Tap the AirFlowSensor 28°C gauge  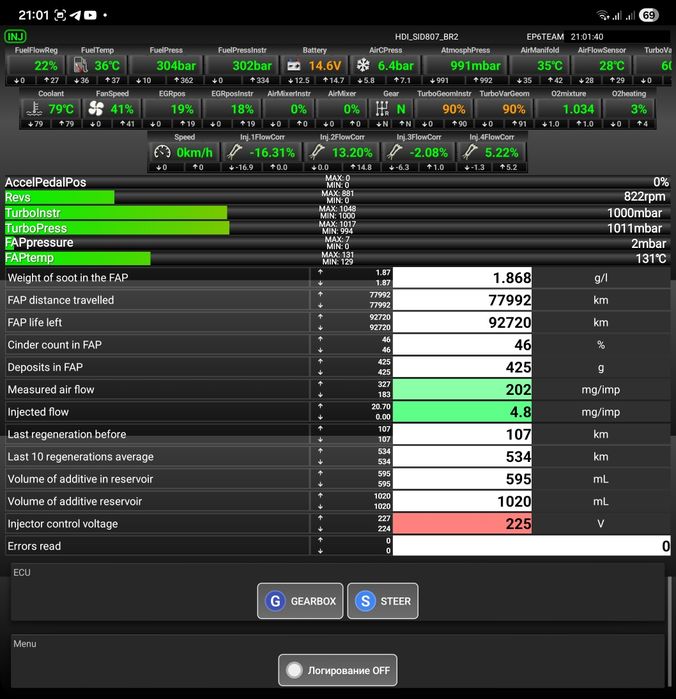[x=601, y=66]
